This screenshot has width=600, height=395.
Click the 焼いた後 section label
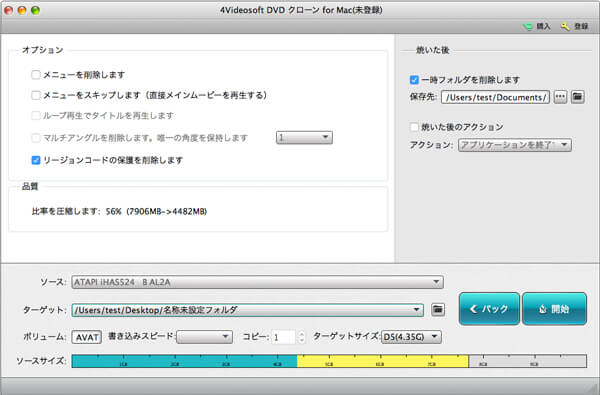[432, 50]
